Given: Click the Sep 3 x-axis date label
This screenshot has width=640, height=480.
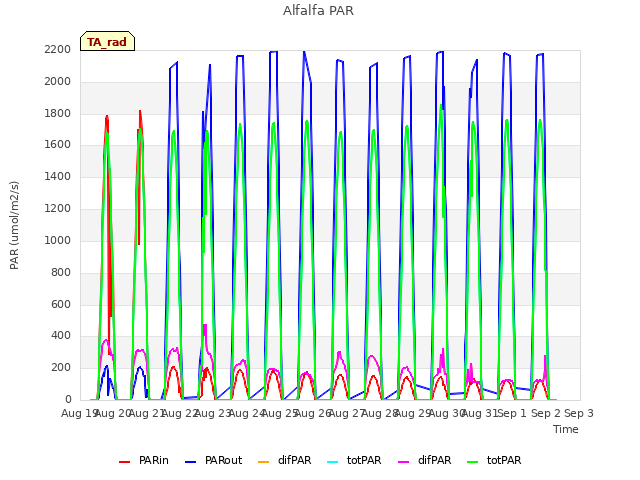Looking at the screenshot, I should click(579, 413).
